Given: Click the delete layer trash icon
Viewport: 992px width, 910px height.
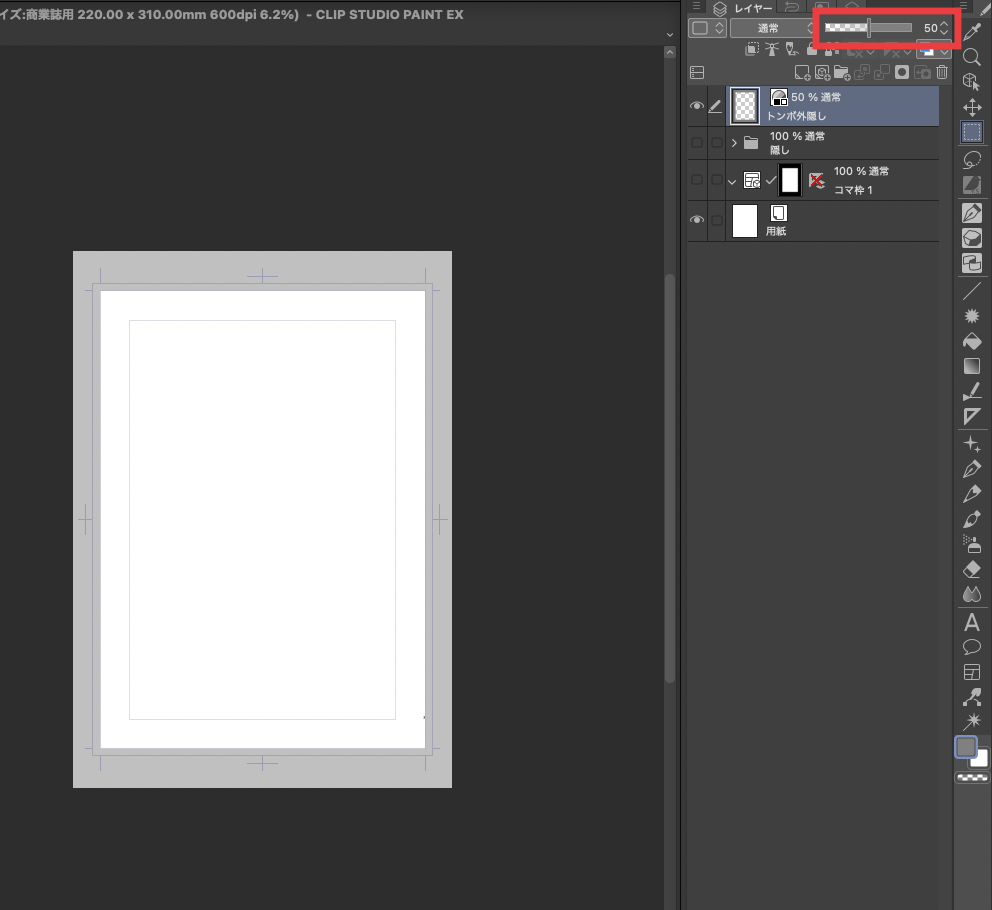Looking at the screenshot, I should [x=941, y=72].
